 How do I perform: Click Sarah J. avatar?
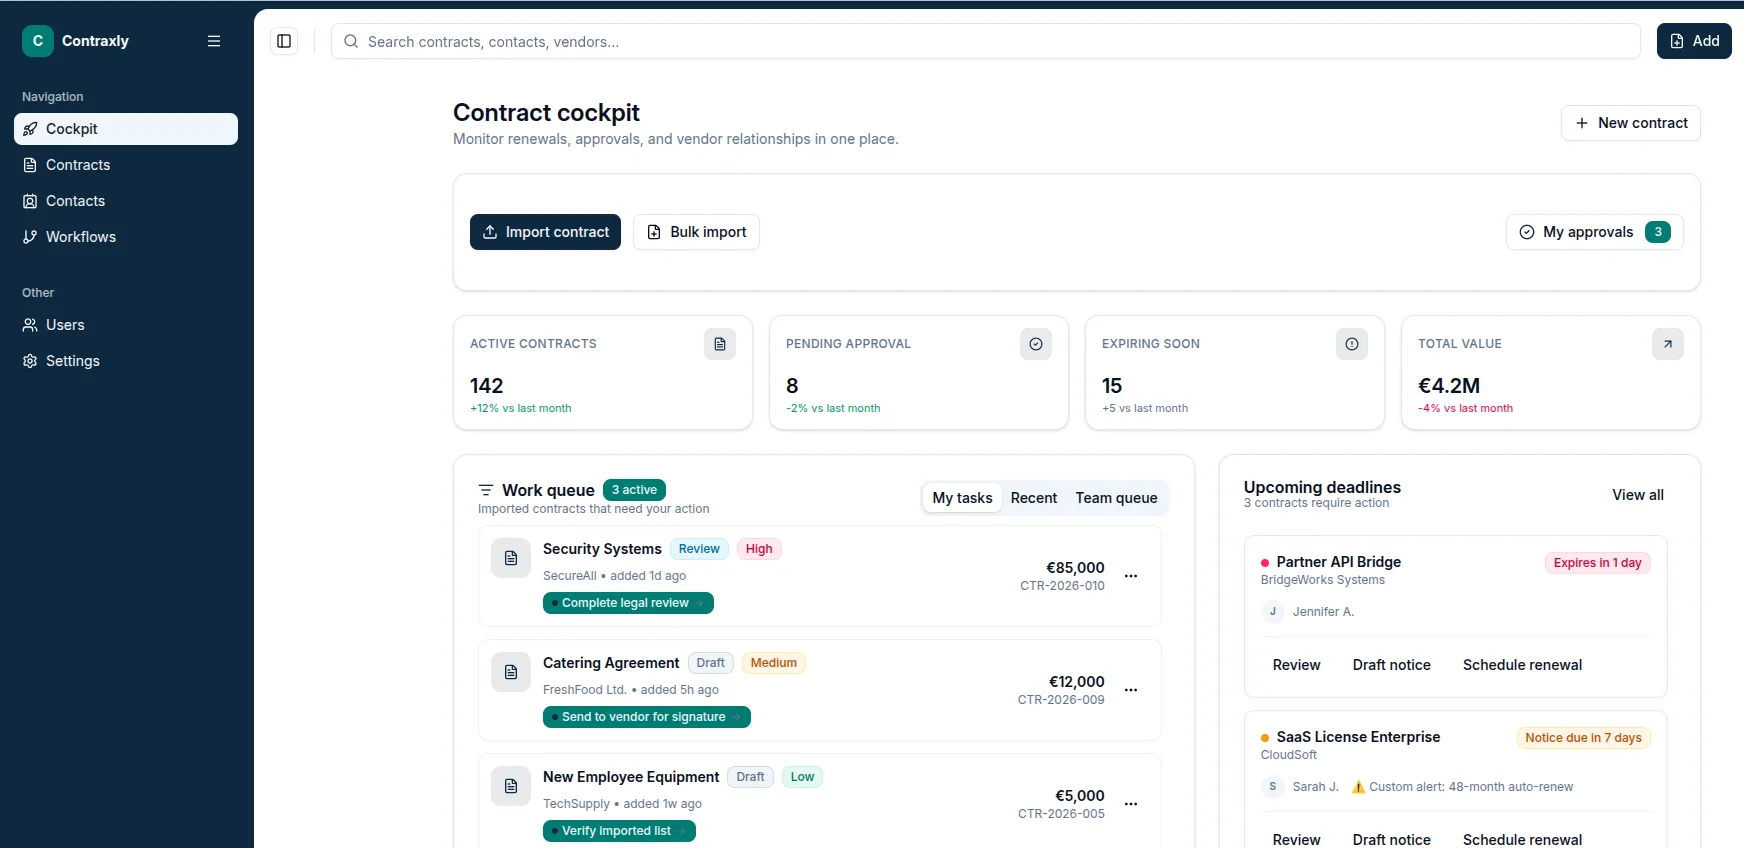pyautogui.click(x=1273, y=787)
